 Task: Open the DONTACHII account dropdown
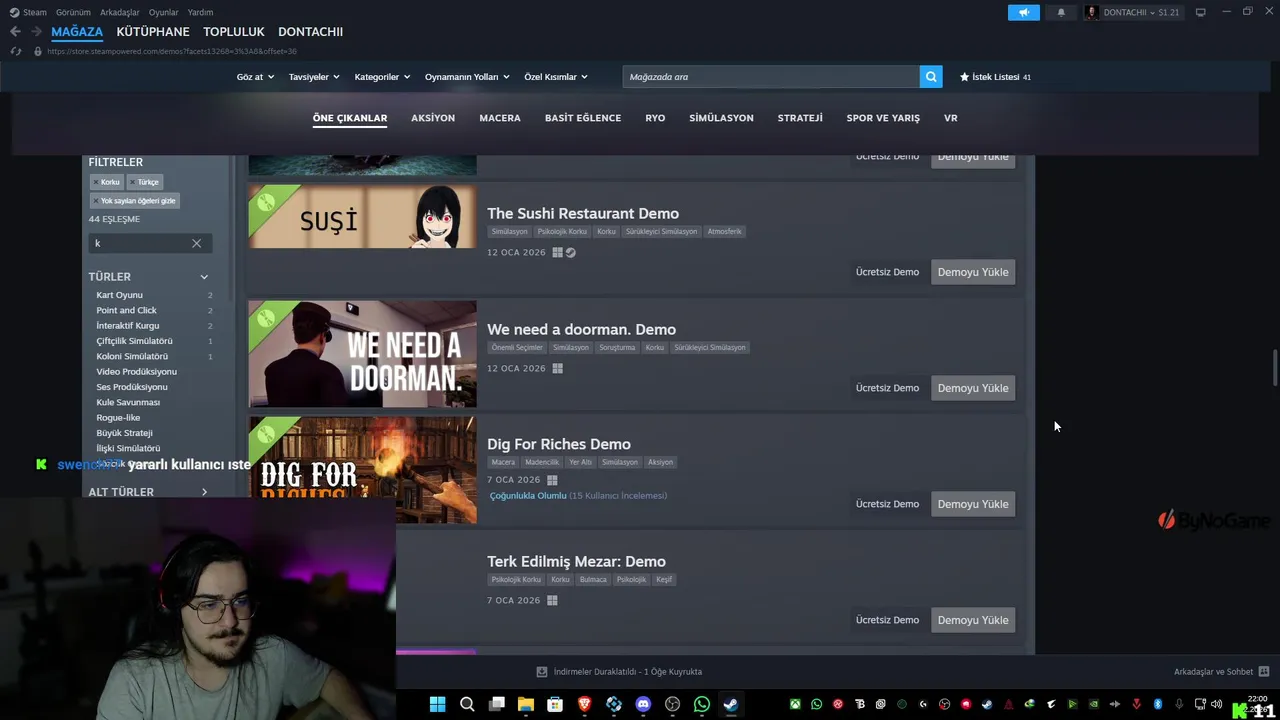(x=1134, y=12)
